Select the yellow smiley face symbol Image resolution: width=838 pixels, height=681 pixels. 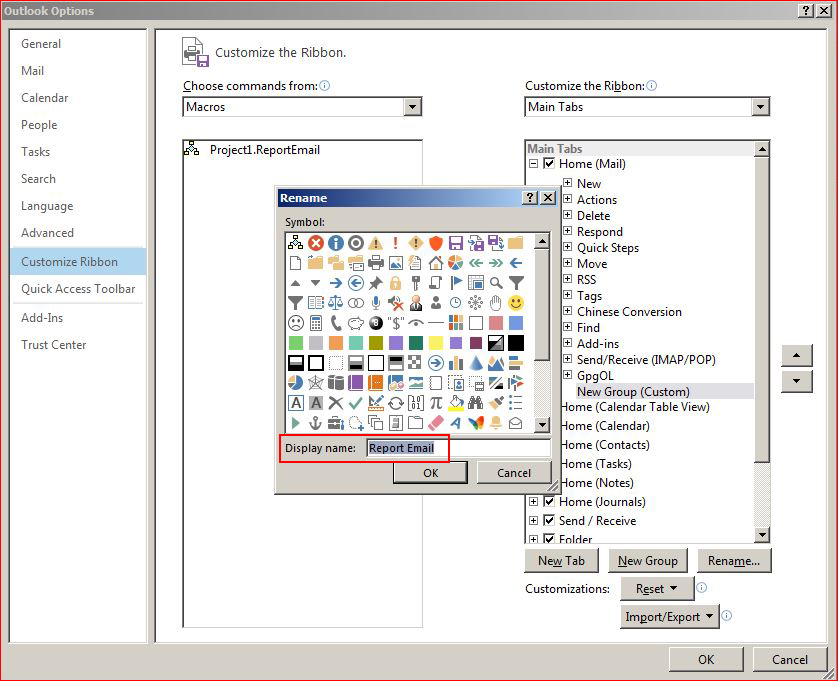[516, 303]
